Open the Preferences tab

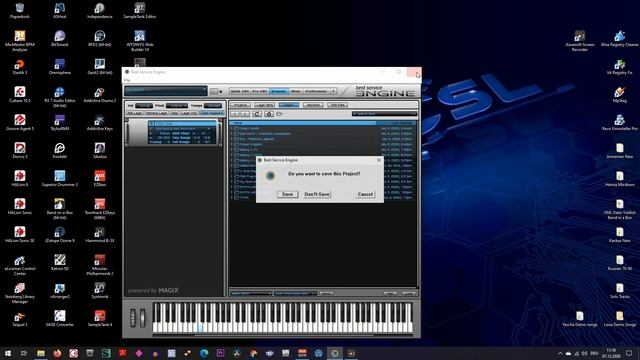click(x=316, y=91)
